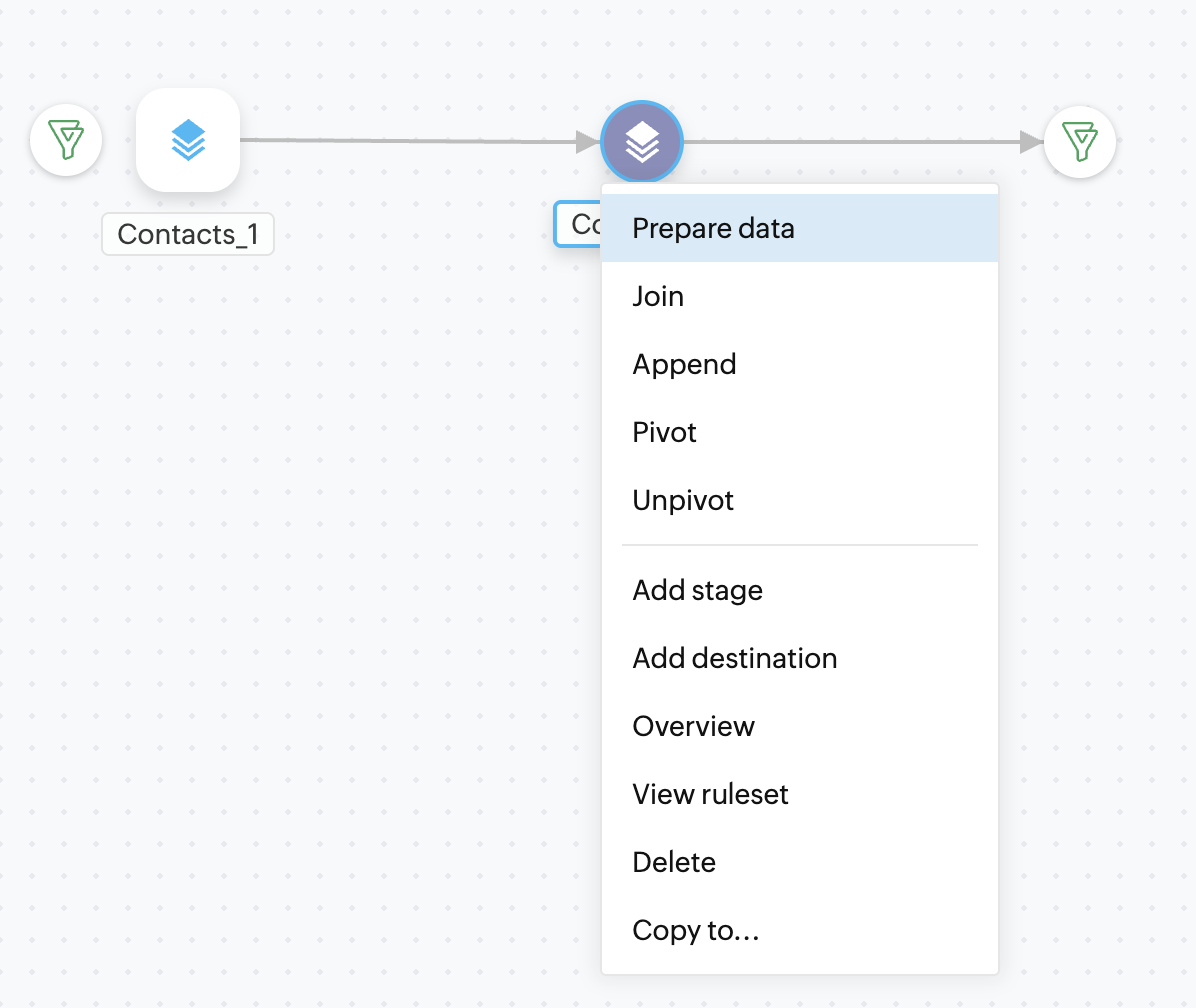Click the green source icon beside Contacts_1
This screenshot has width=1196, height=1008.
(66, 141)
